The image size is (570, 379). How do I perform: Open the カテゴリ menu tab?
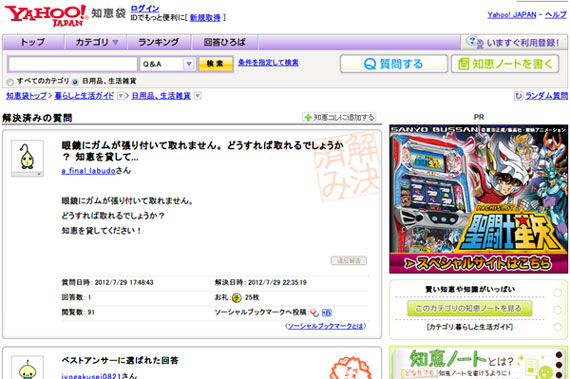click(96, 42)
